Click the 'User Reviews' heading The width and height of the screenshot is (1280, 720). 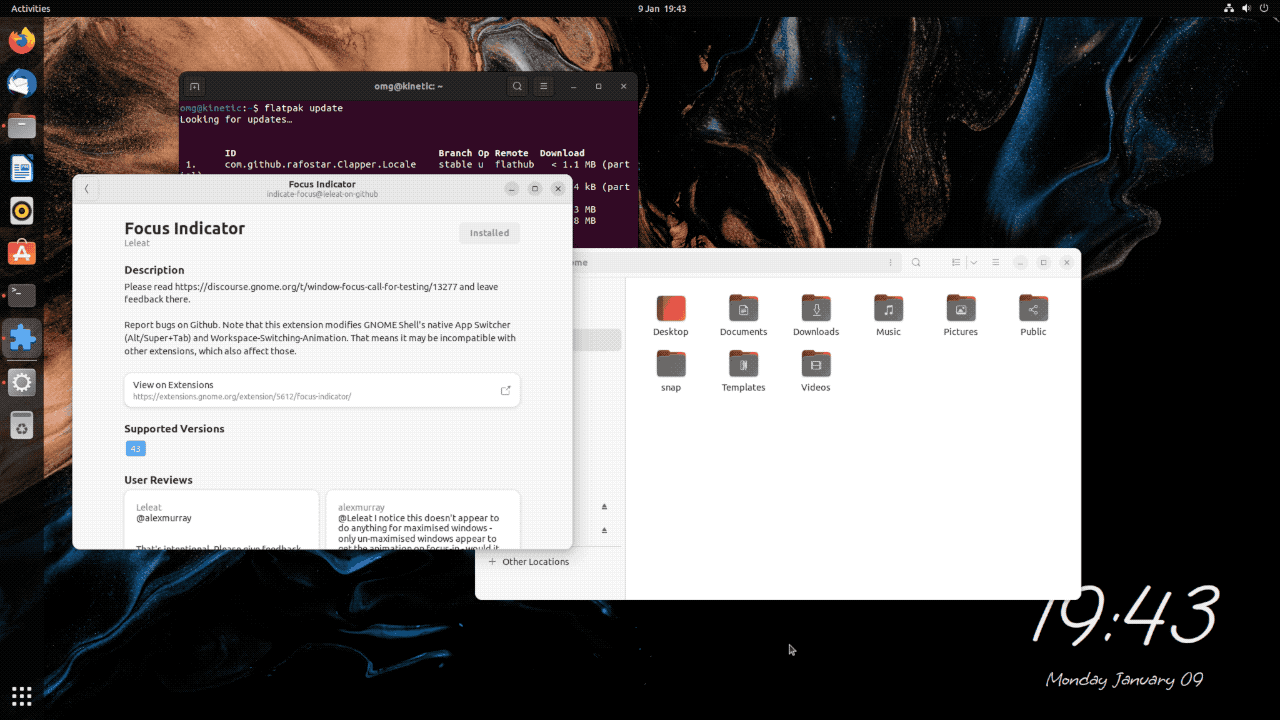(158, 480)
